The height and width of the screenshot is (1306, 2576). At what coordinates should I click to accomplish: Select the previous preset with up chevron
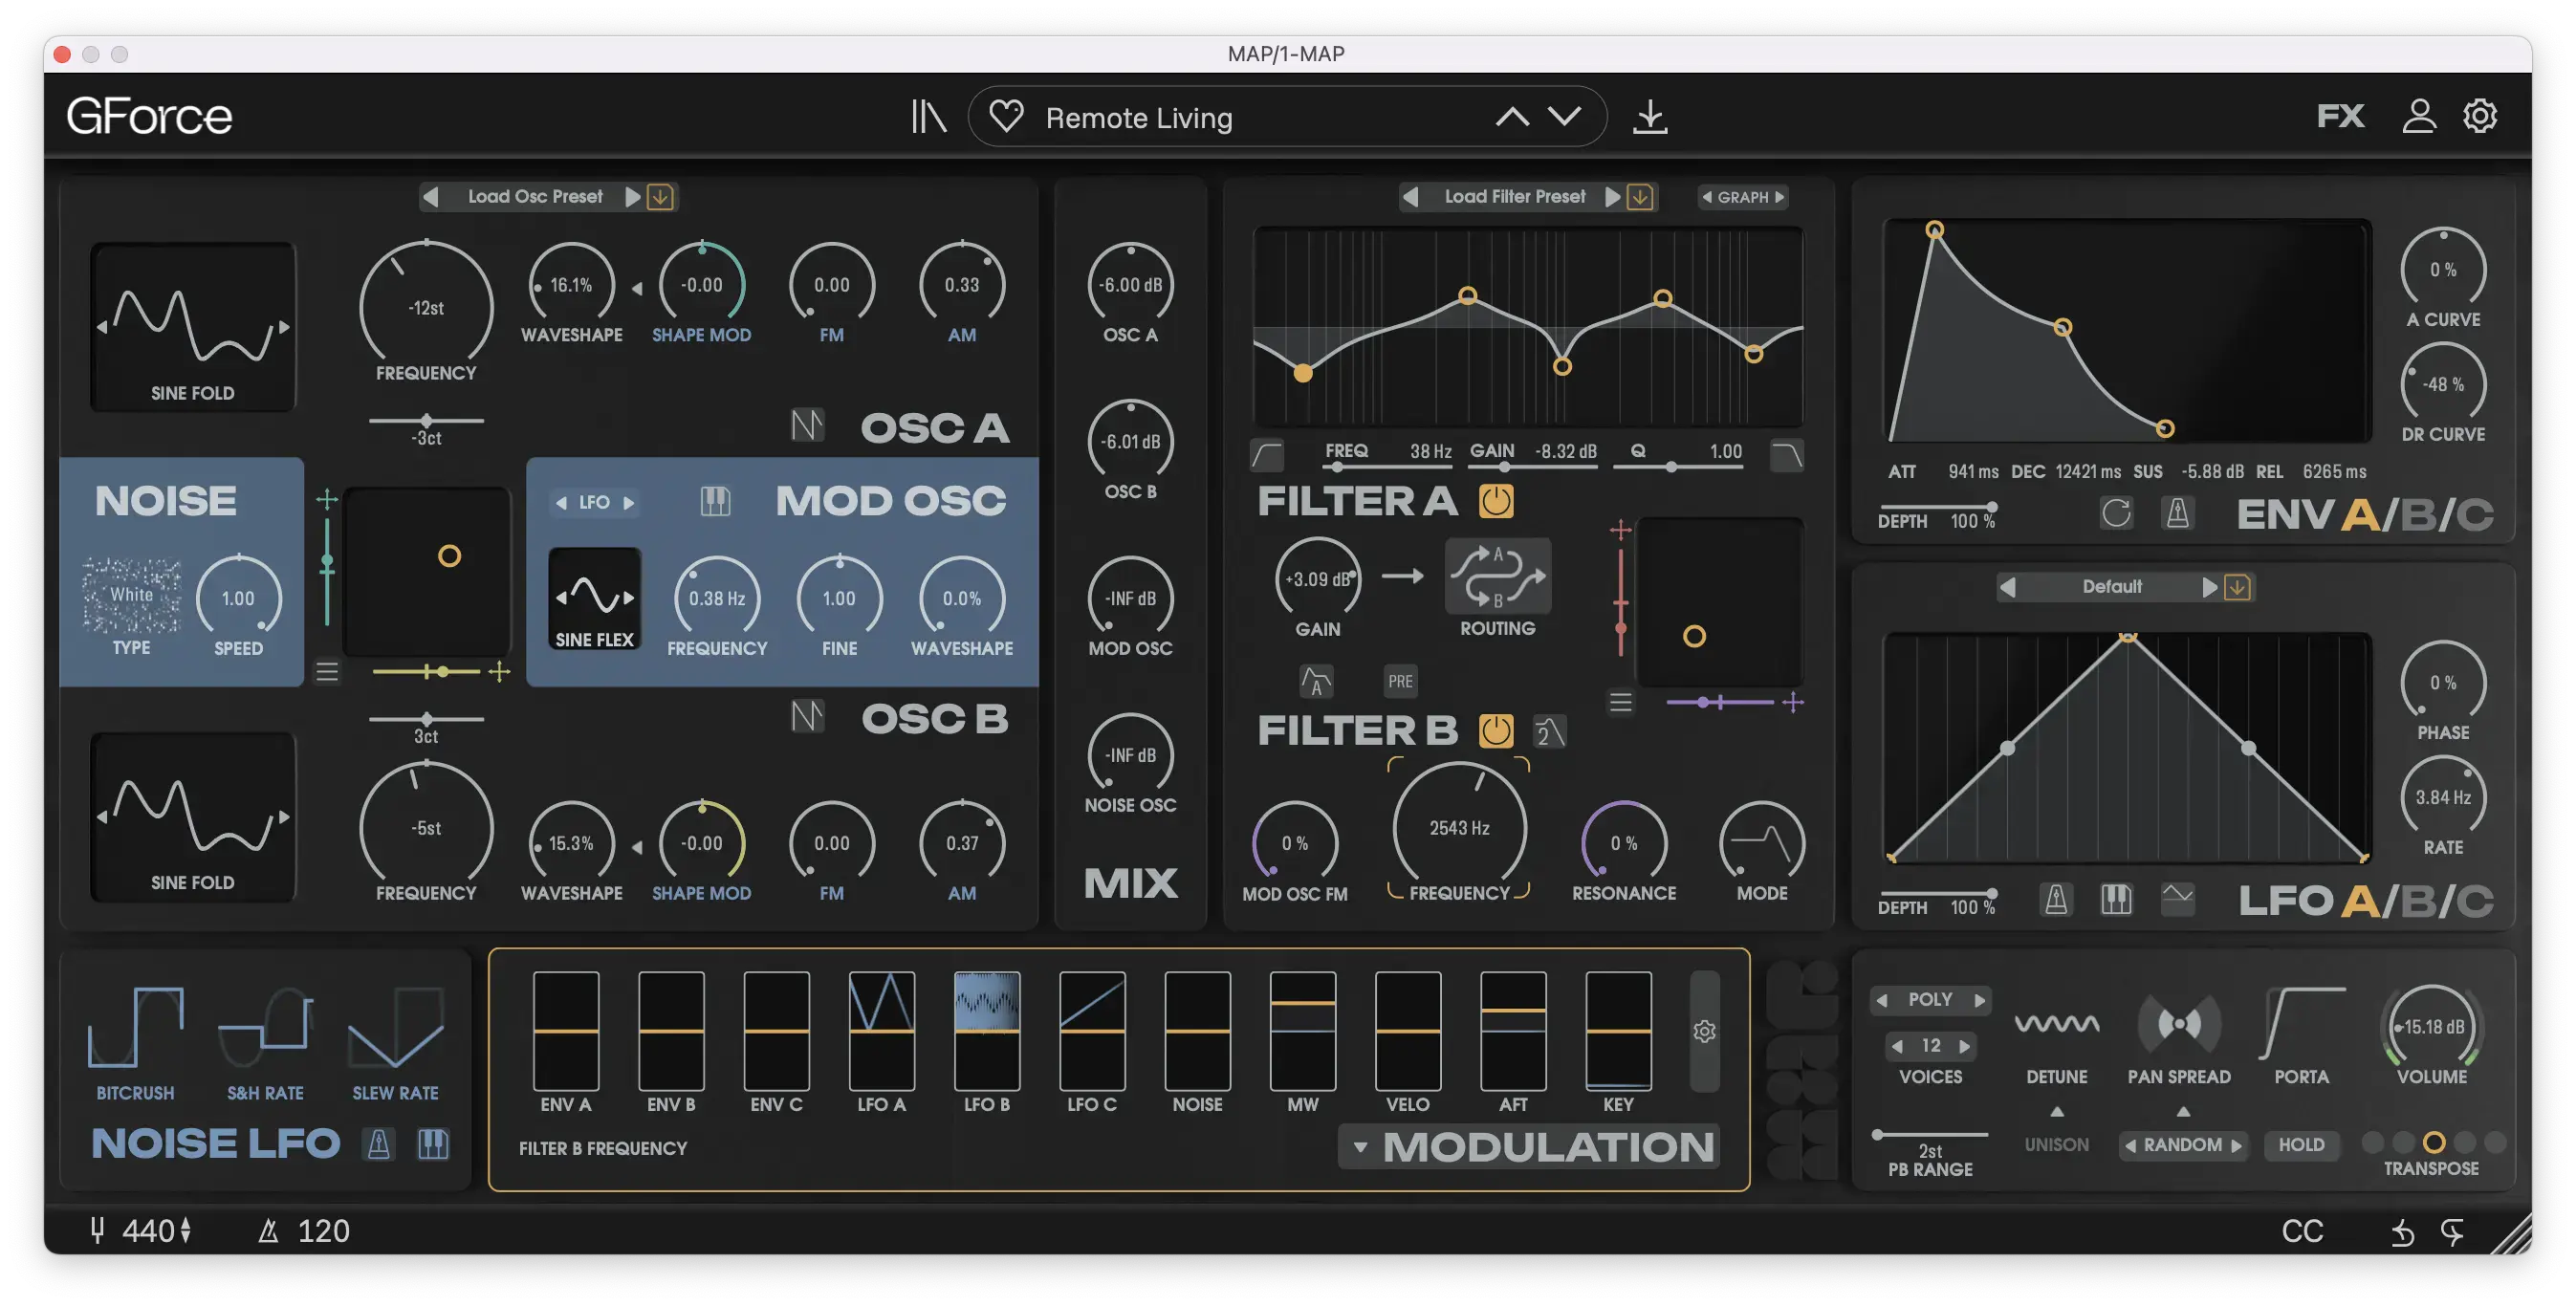(x=1512, y=116)
